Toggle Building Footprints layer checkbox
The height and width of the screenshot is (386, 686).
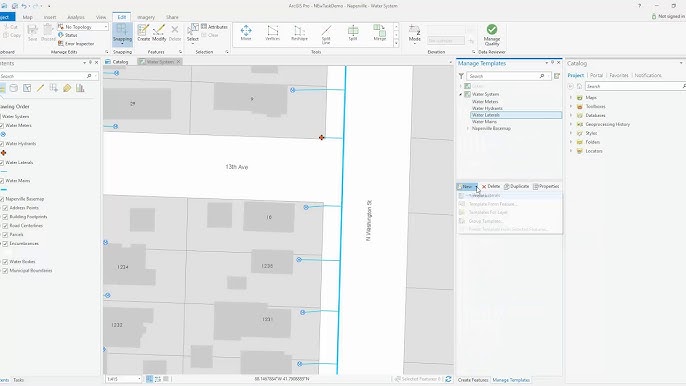pos(5,217)
